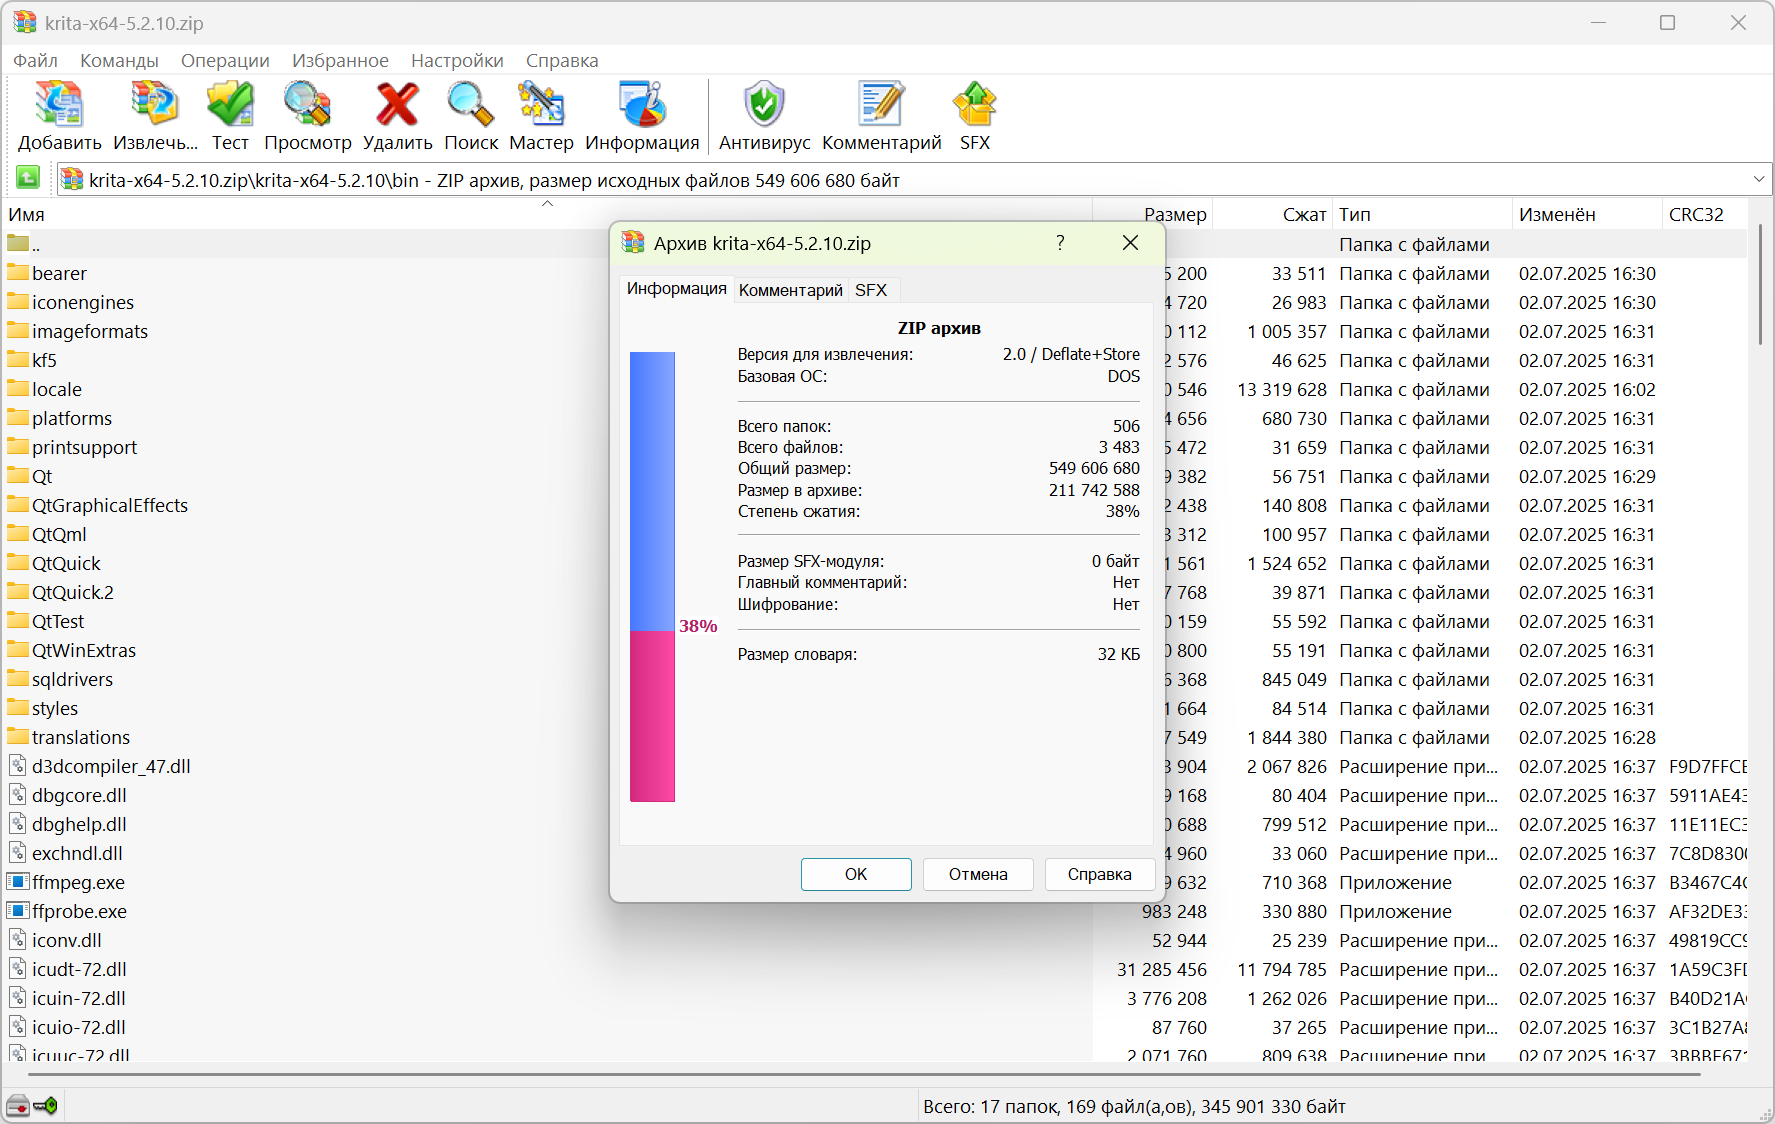Switch to the SFX dialog tab
The width and height of the screenshot is (1775, 1124).
point(871,290)
